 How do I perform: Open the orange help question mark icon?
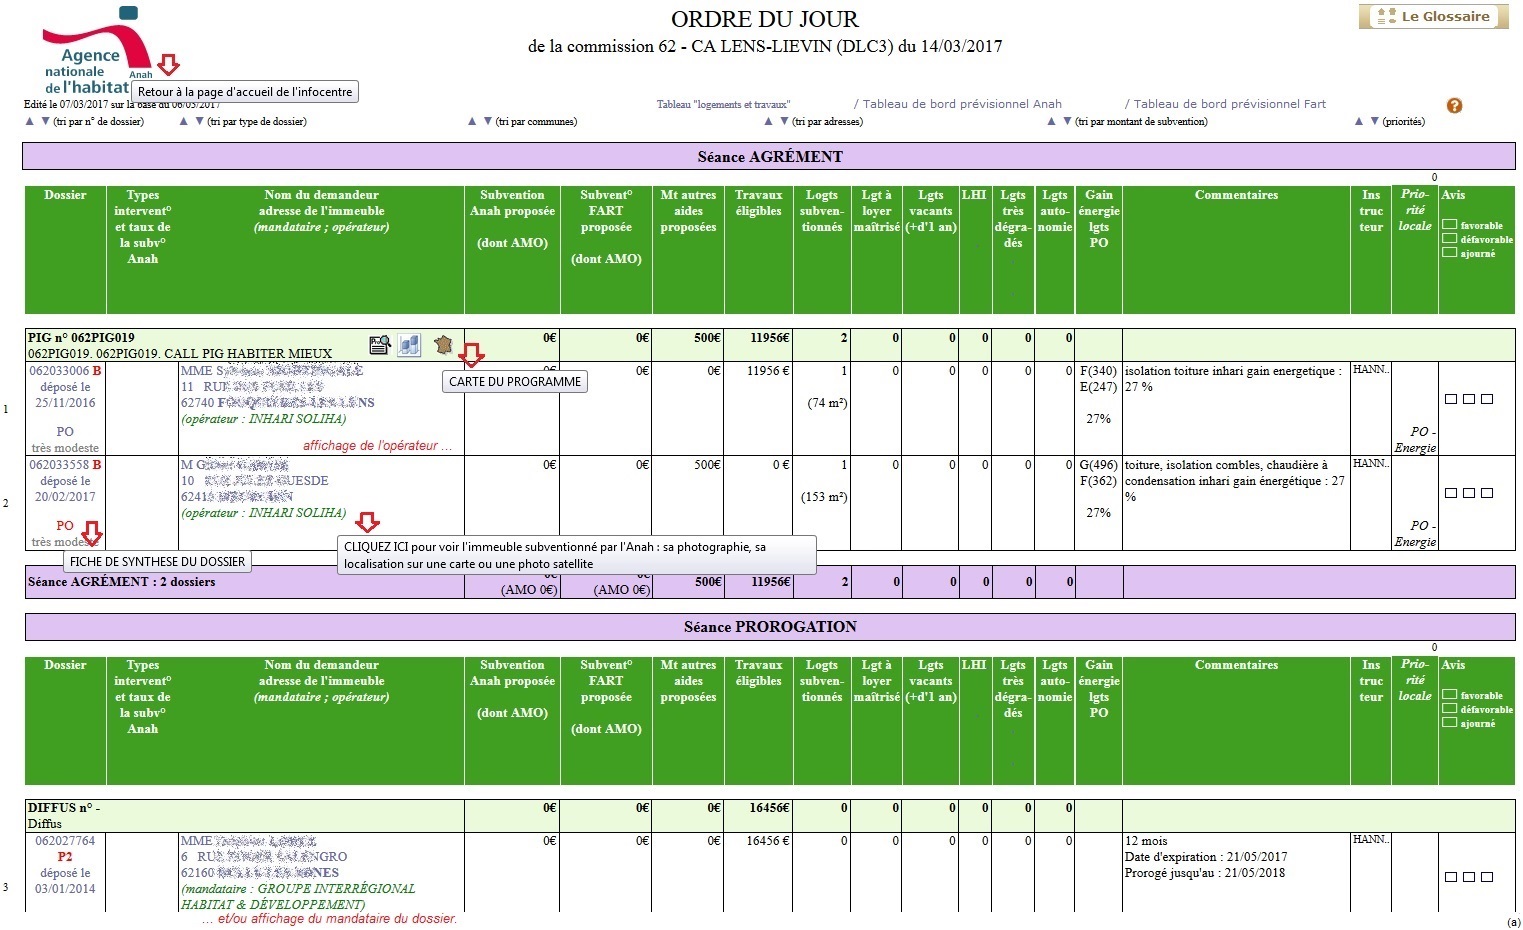(1454, 106)
